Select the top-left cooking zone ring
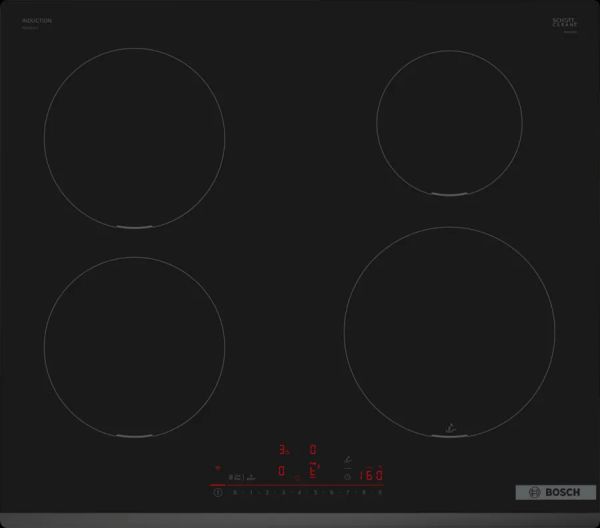Image resolution: width=600 pixels, height=528 pixels. pos(133,148)
